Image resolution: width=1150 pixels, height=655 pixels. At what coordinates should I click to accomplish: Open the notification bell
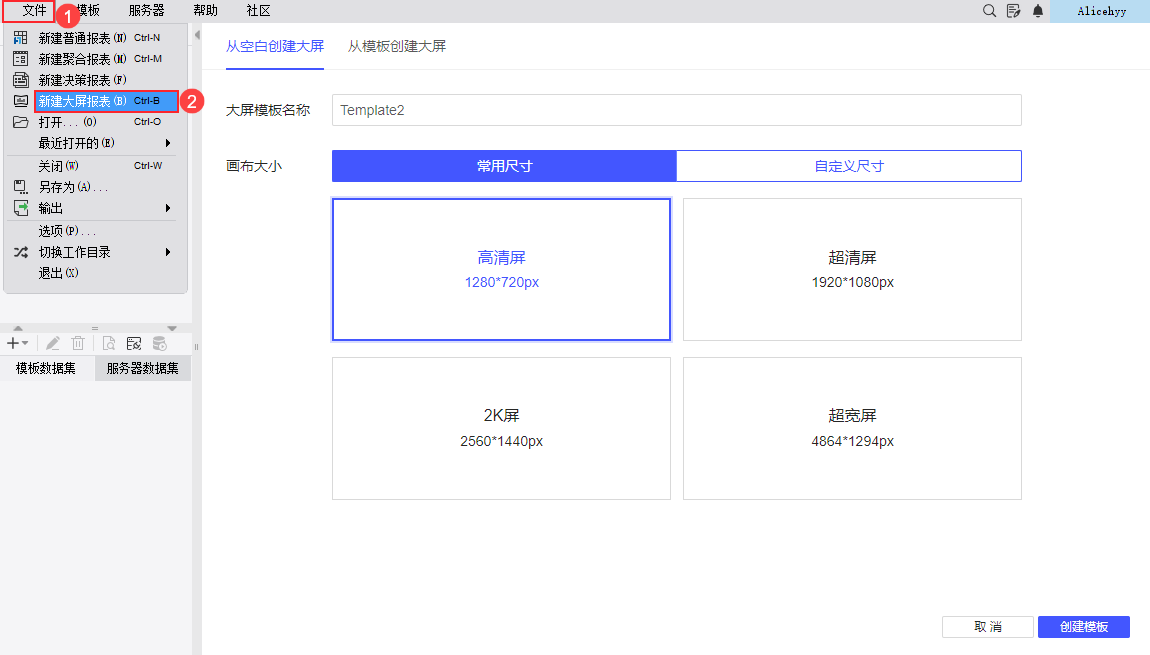[x=1038, y=11]
